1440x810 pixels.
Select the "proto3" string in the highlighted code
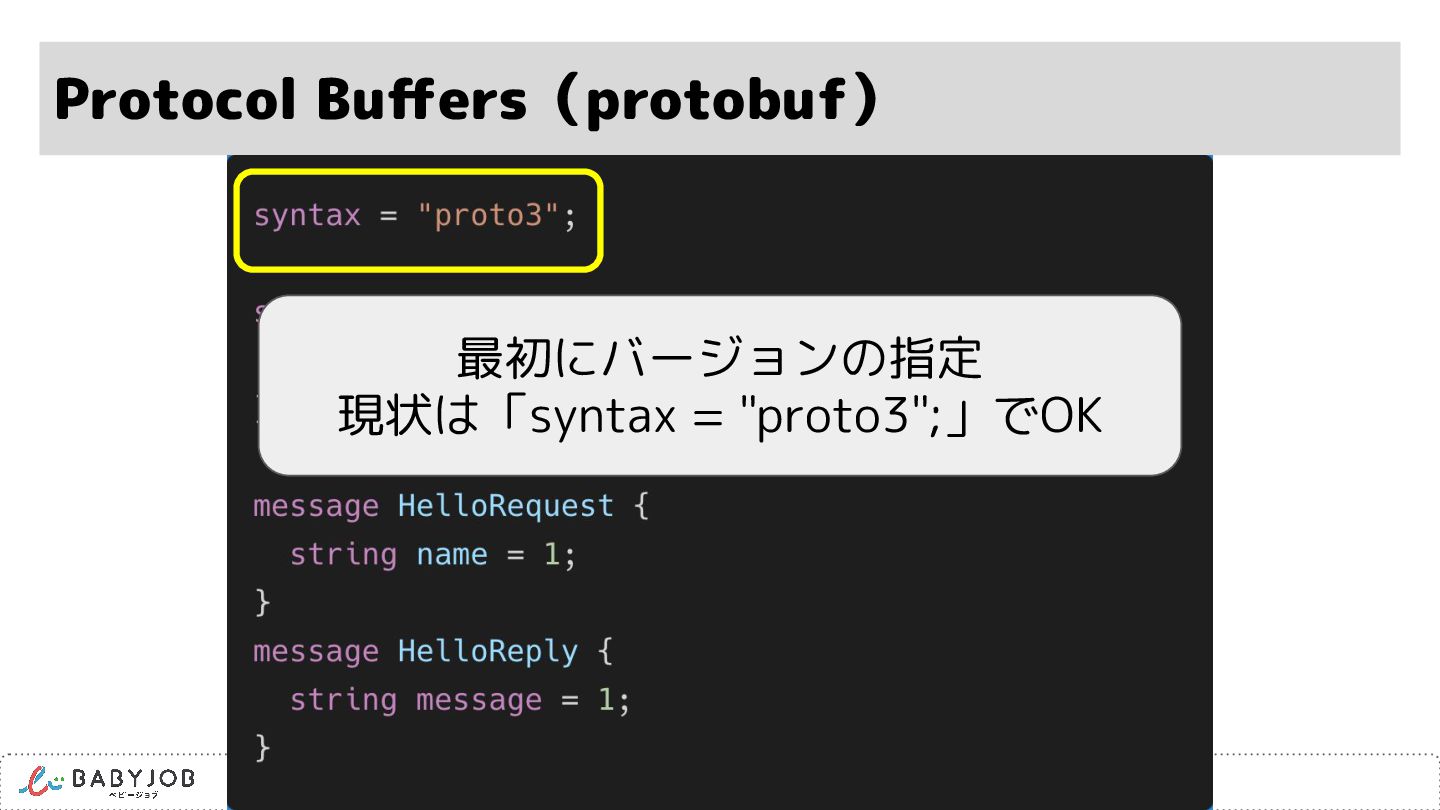(488, 216)
